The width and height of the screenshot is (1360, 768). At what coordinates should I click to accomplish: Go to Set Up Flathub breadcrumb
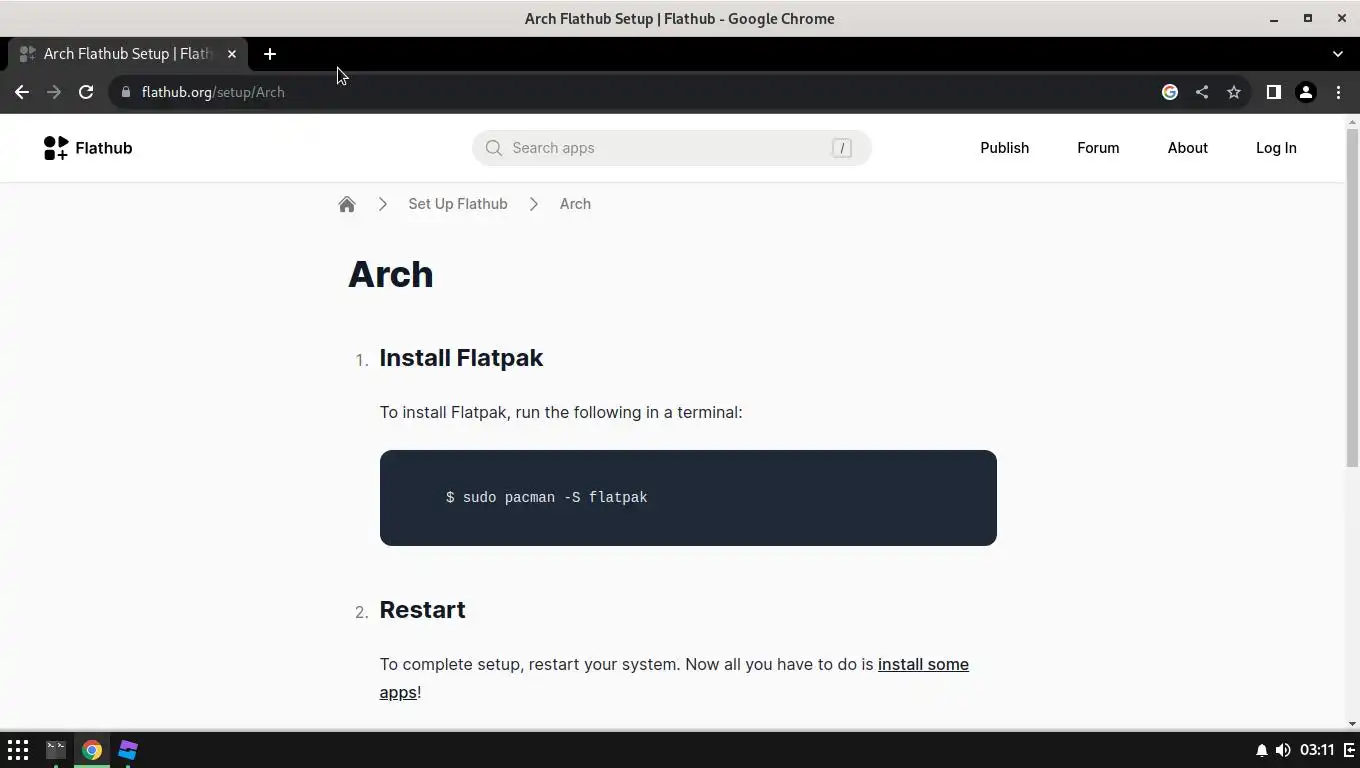458,204
